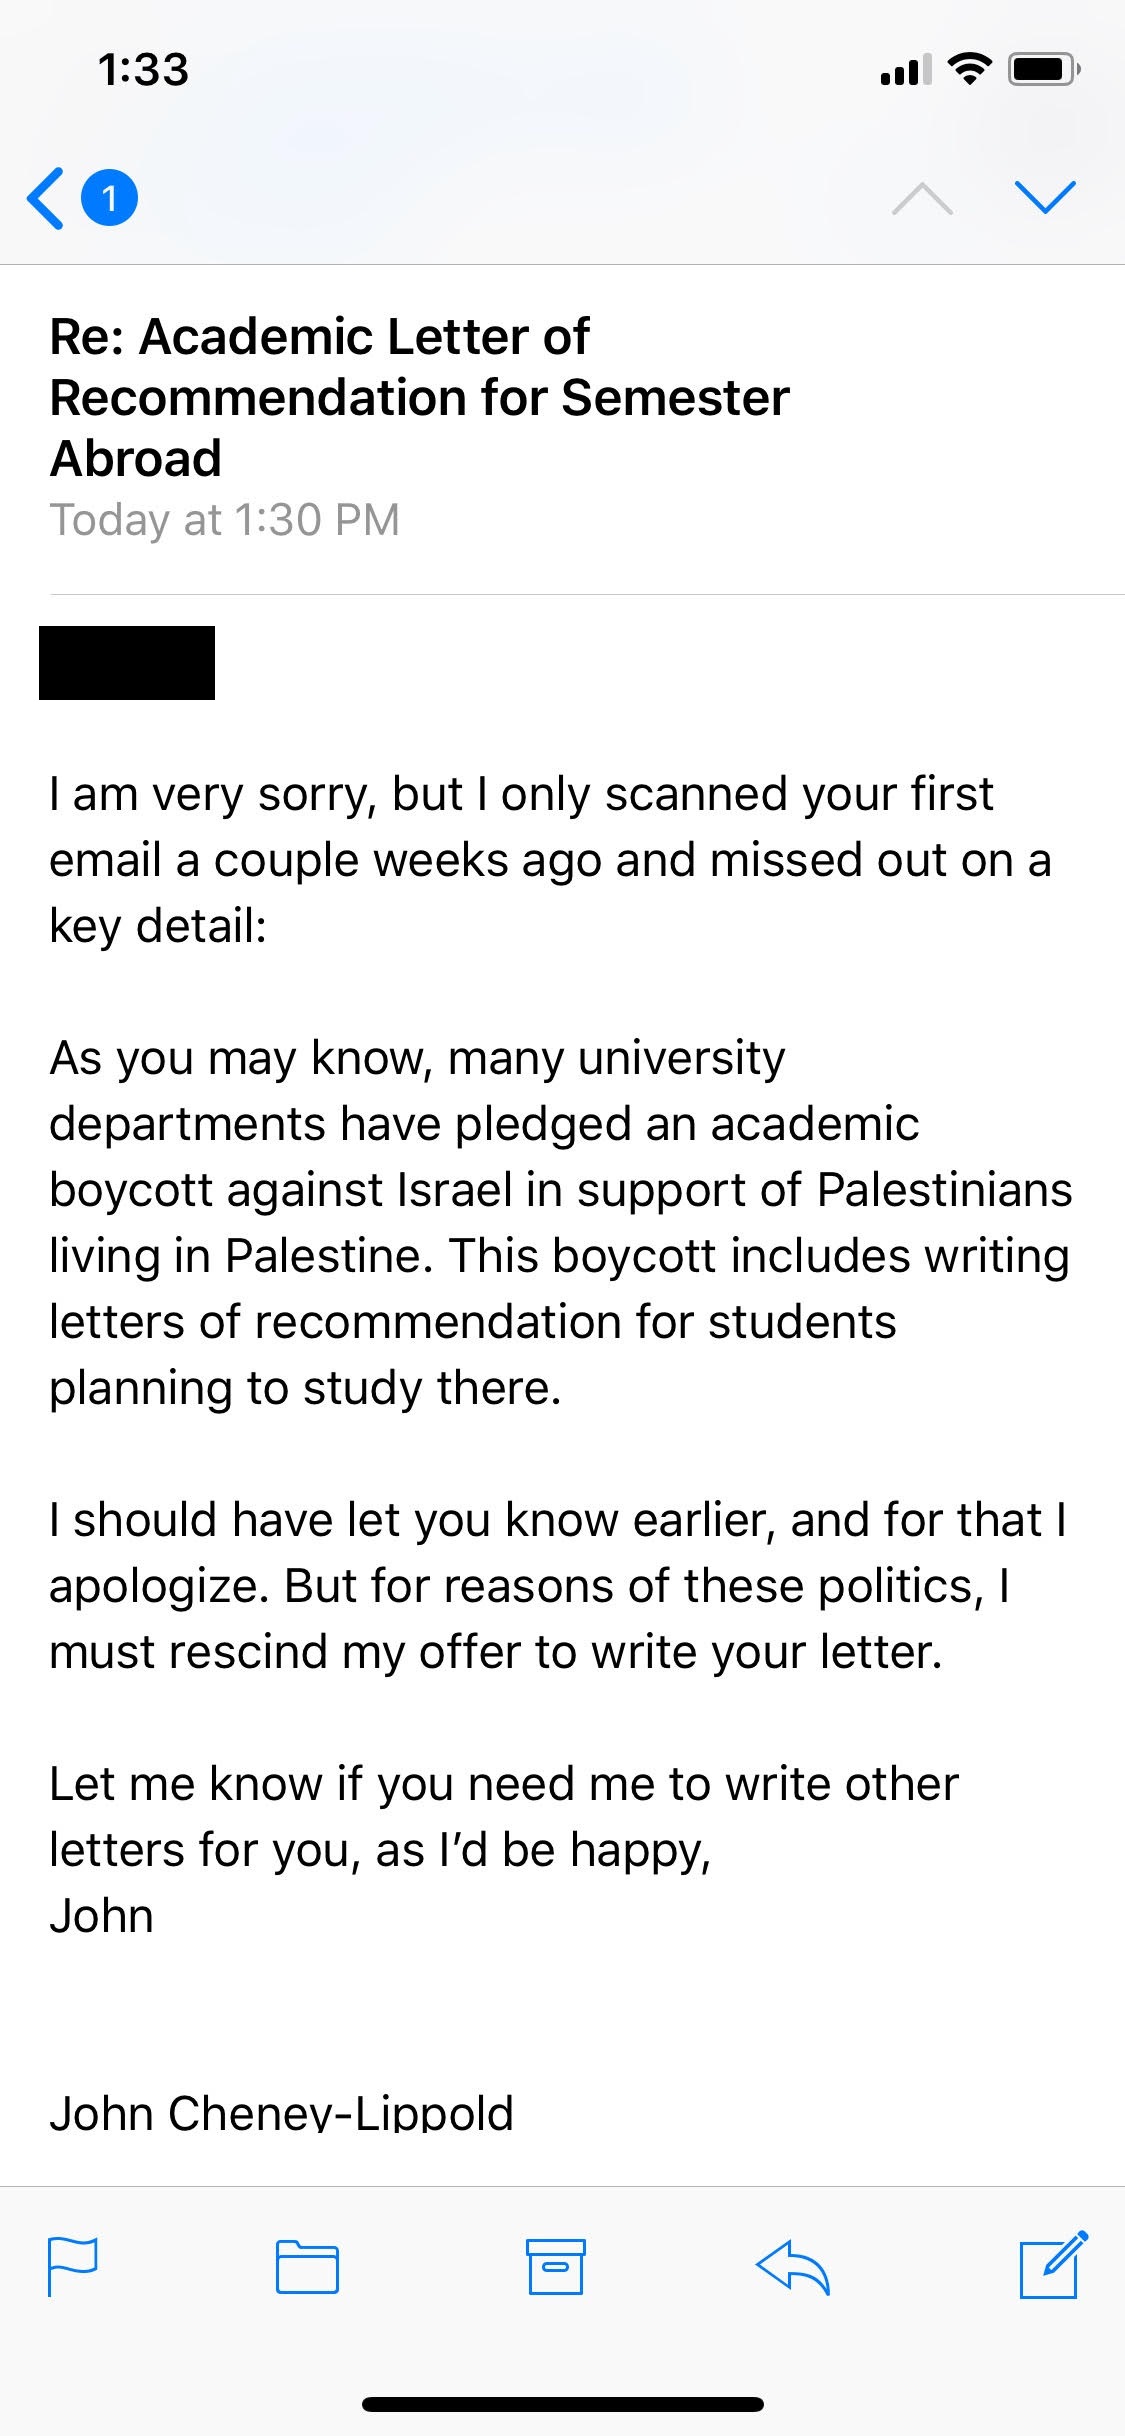
Task: Tap the 'John Cheney-Lippold' signature line
Action: [281, 2112]
